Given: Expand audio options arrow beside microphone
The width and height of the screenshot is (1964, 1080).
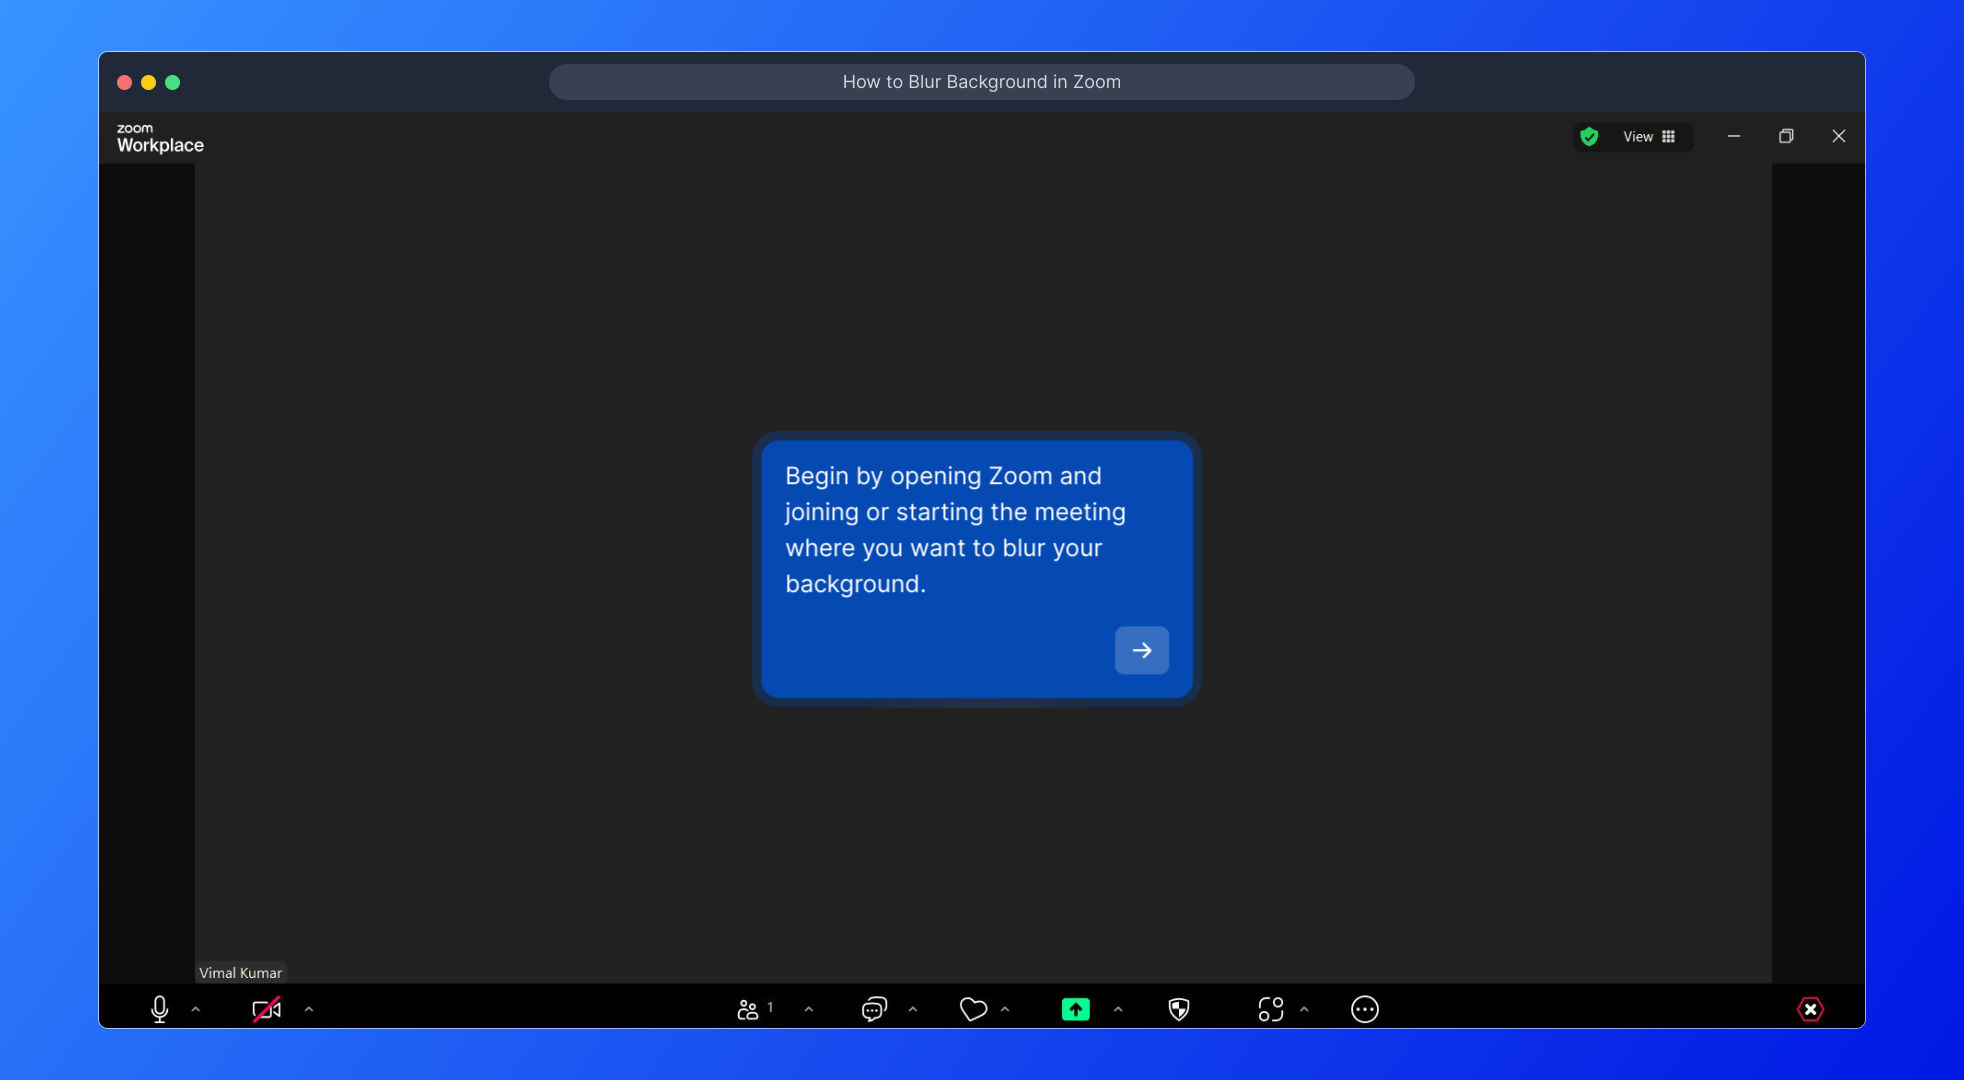Looking at the screenshot, I should coord(196,1009).
